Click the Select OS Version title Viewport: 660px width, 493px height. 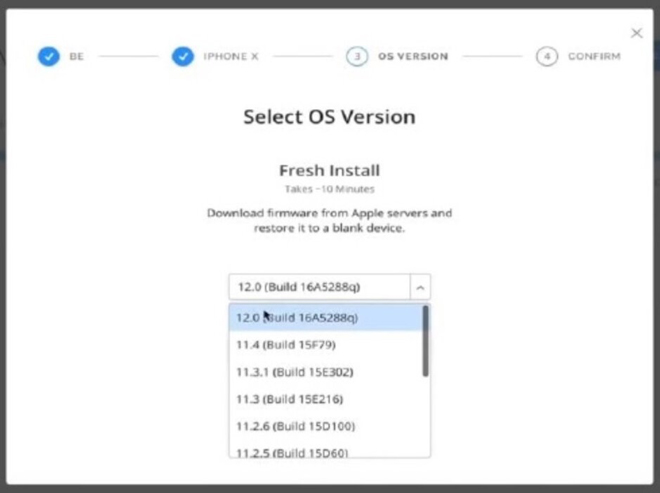click(329, 117)
